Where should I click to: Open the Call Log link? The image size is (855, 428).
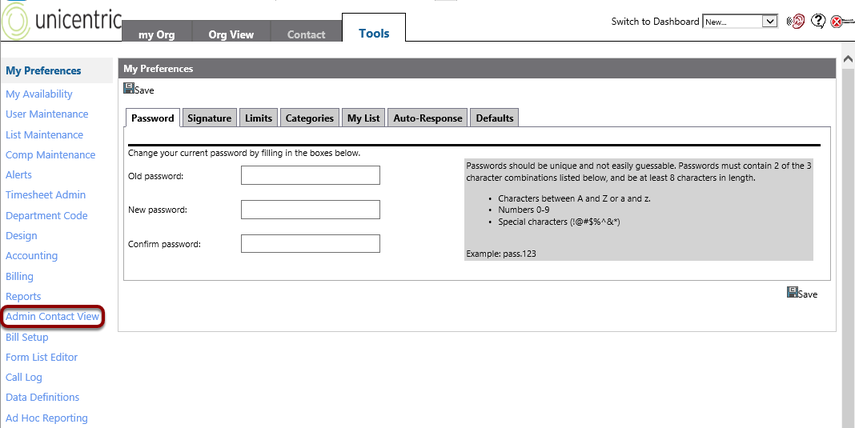coord(23,377)
